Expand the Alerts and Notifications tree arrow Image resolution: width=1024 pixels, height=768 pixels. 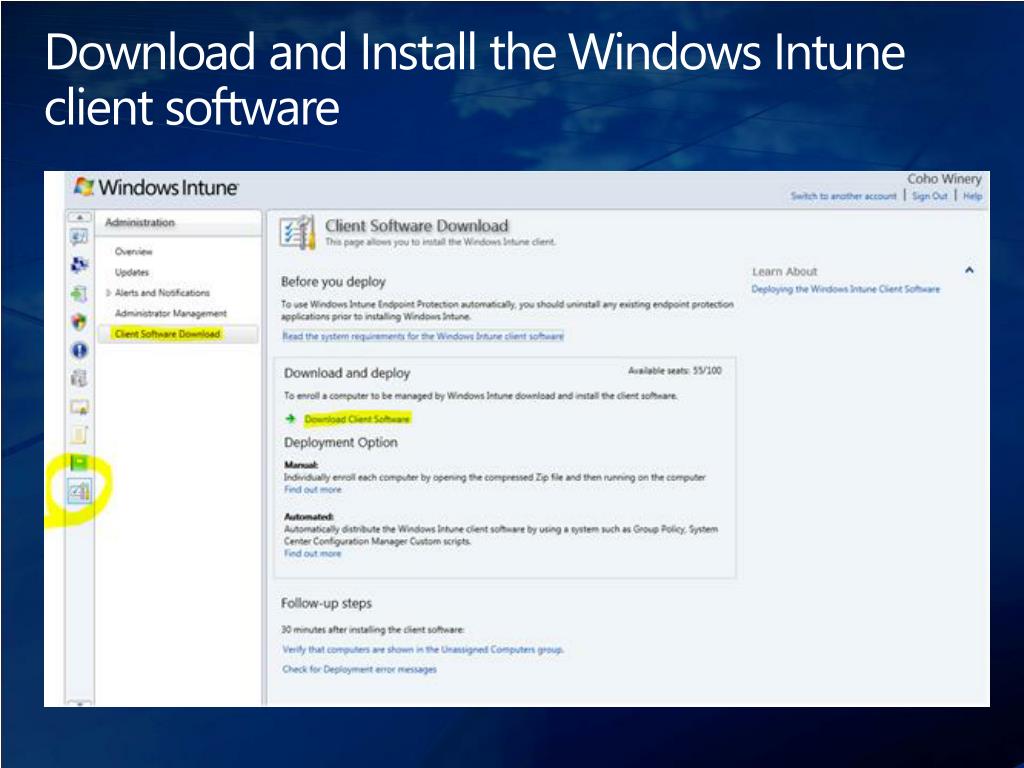point(108,293)
